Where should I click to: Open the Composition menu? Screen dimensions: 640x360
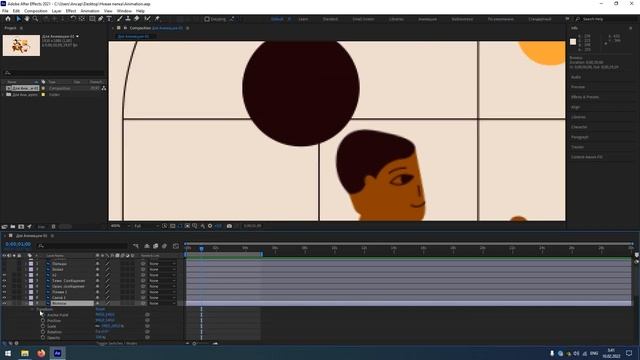(36, 11)
